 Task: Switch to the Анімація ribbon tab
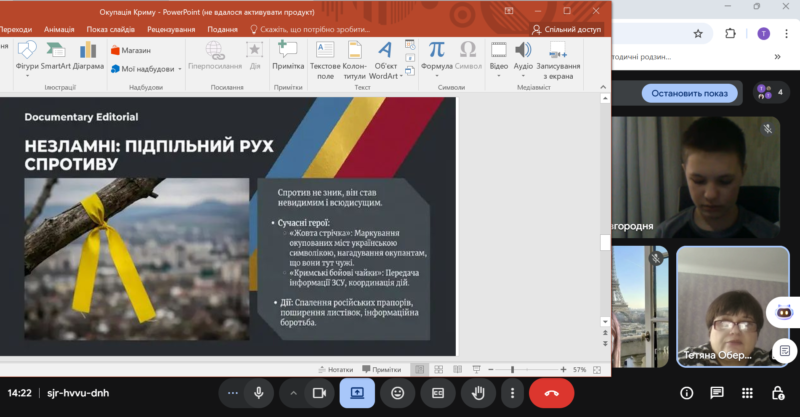pos(59,29)
